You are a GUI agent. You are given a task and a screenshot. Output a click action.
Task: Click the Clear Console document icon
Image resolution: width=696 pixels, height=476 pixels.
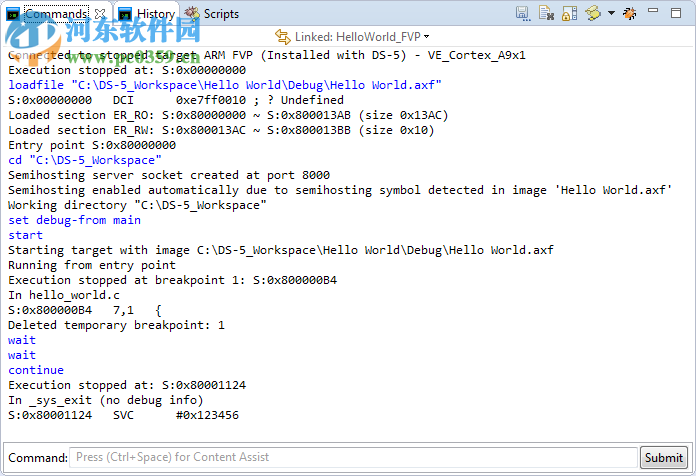pyautogui.click(x=546, y=13)
